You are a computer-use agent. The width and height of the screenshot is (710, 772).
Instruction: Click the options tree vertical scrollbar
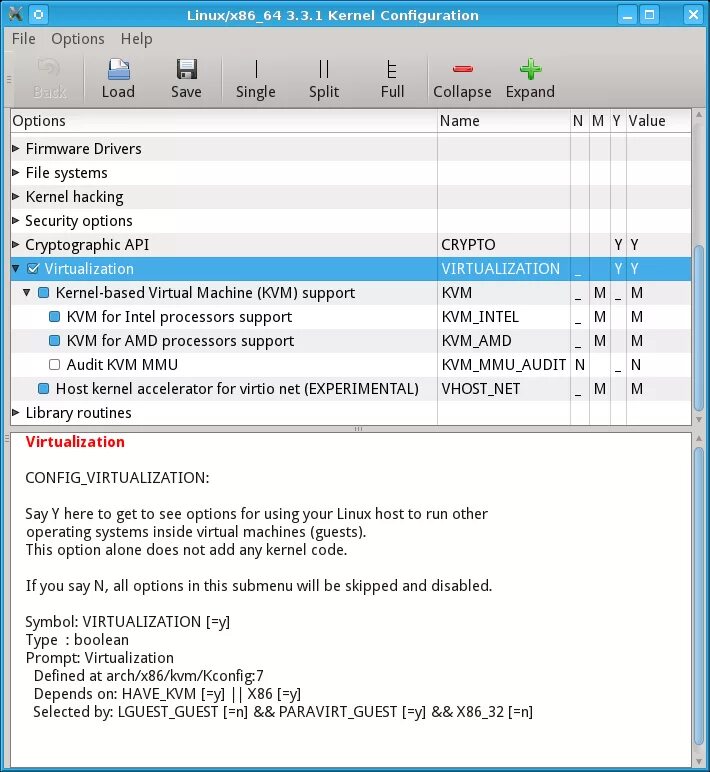(x=698, y=327)
